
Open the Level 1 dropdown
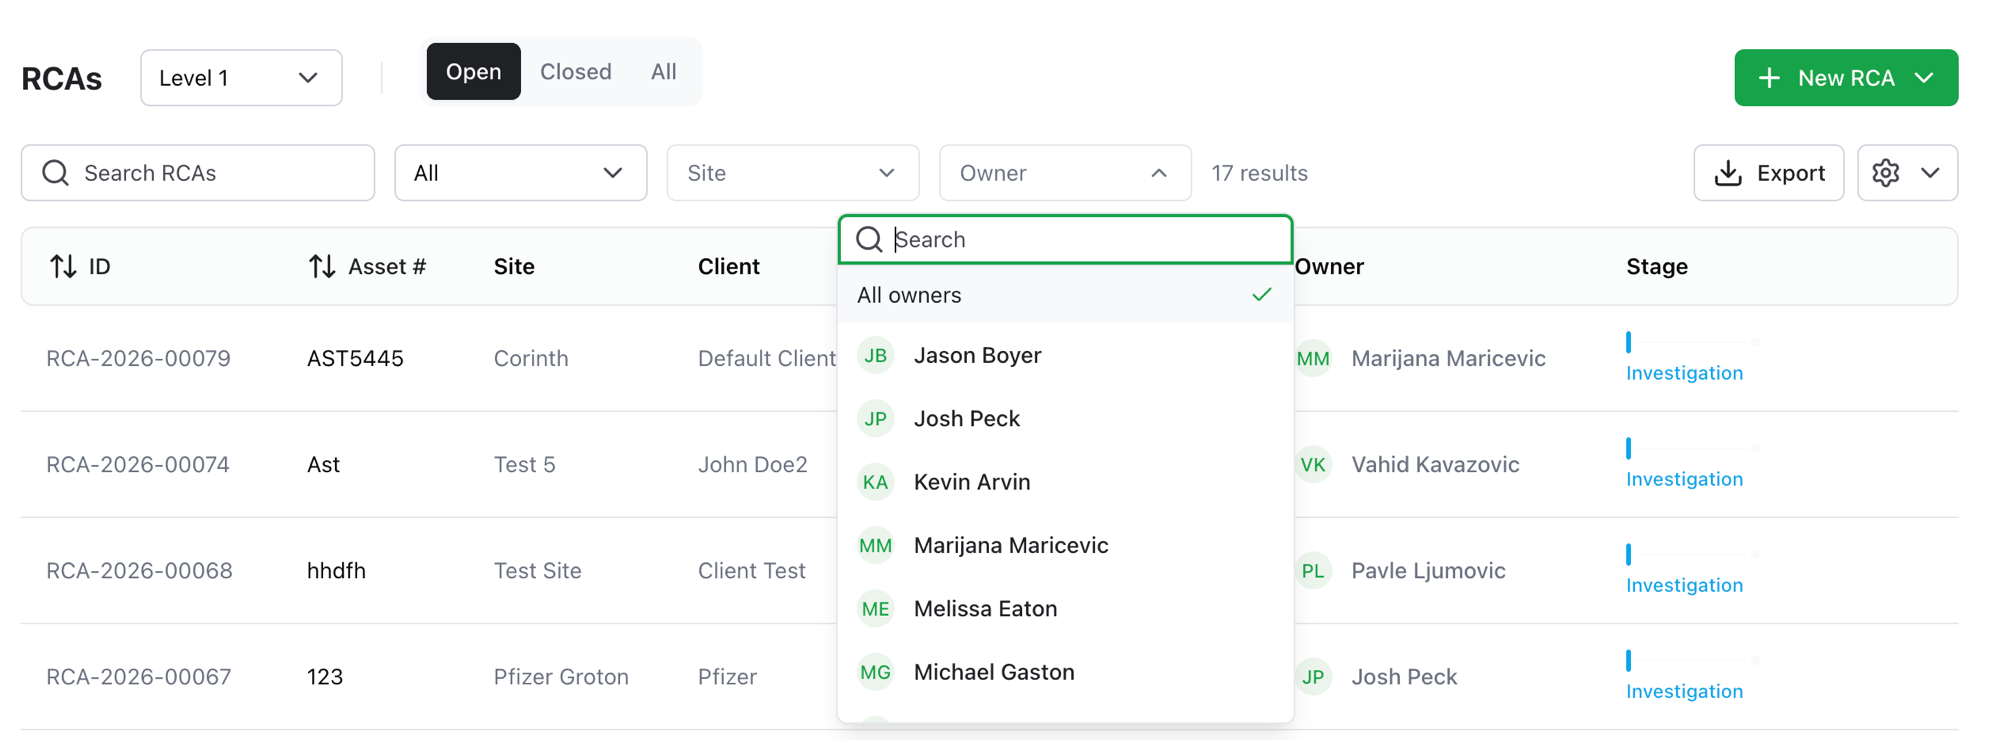pyautogui.click(x=241, y=78)
